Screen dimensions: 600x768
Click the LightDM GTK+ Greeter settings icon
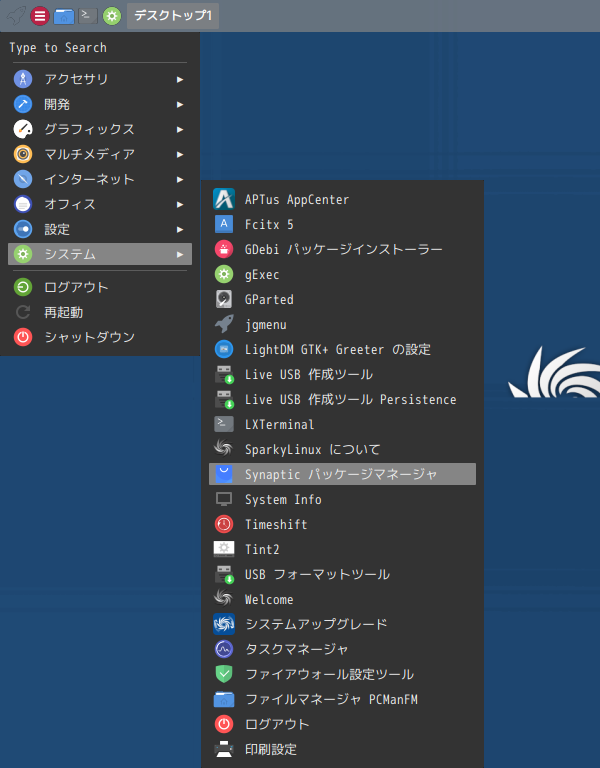click(x=224, y=349)
